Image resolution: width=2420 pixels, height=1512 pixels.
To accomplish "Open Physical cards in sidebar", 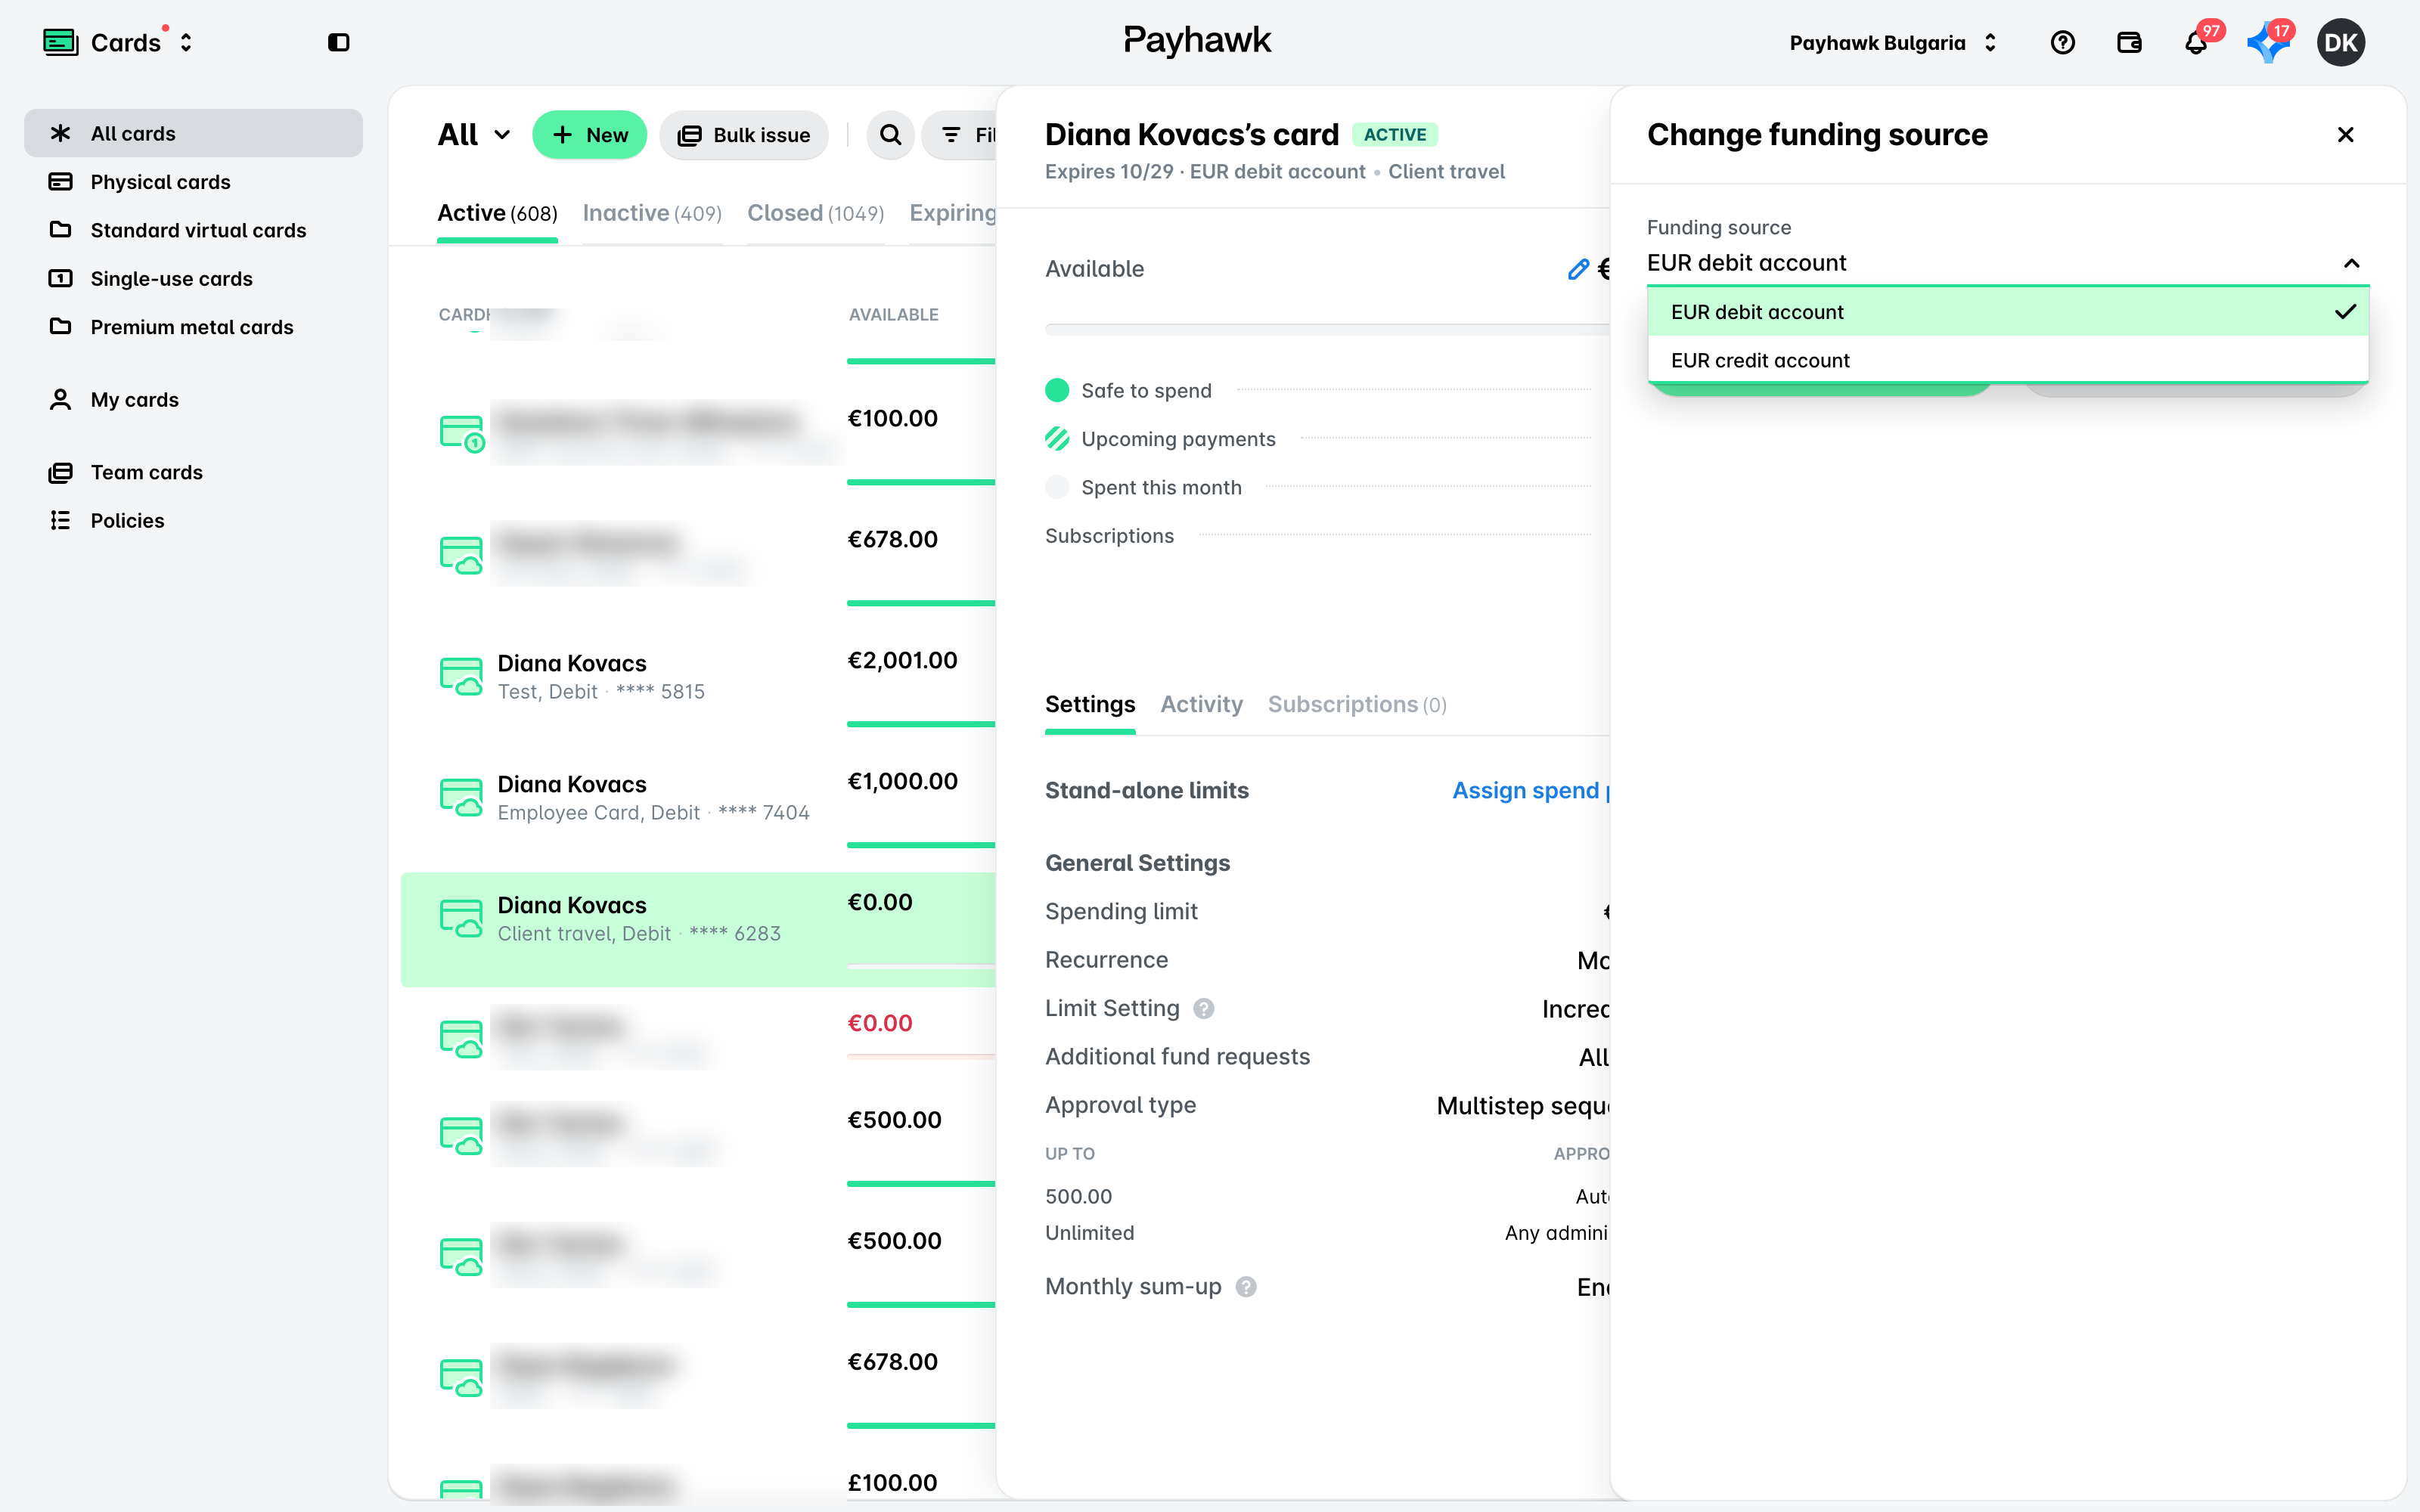I will click(x=193, y=181).
